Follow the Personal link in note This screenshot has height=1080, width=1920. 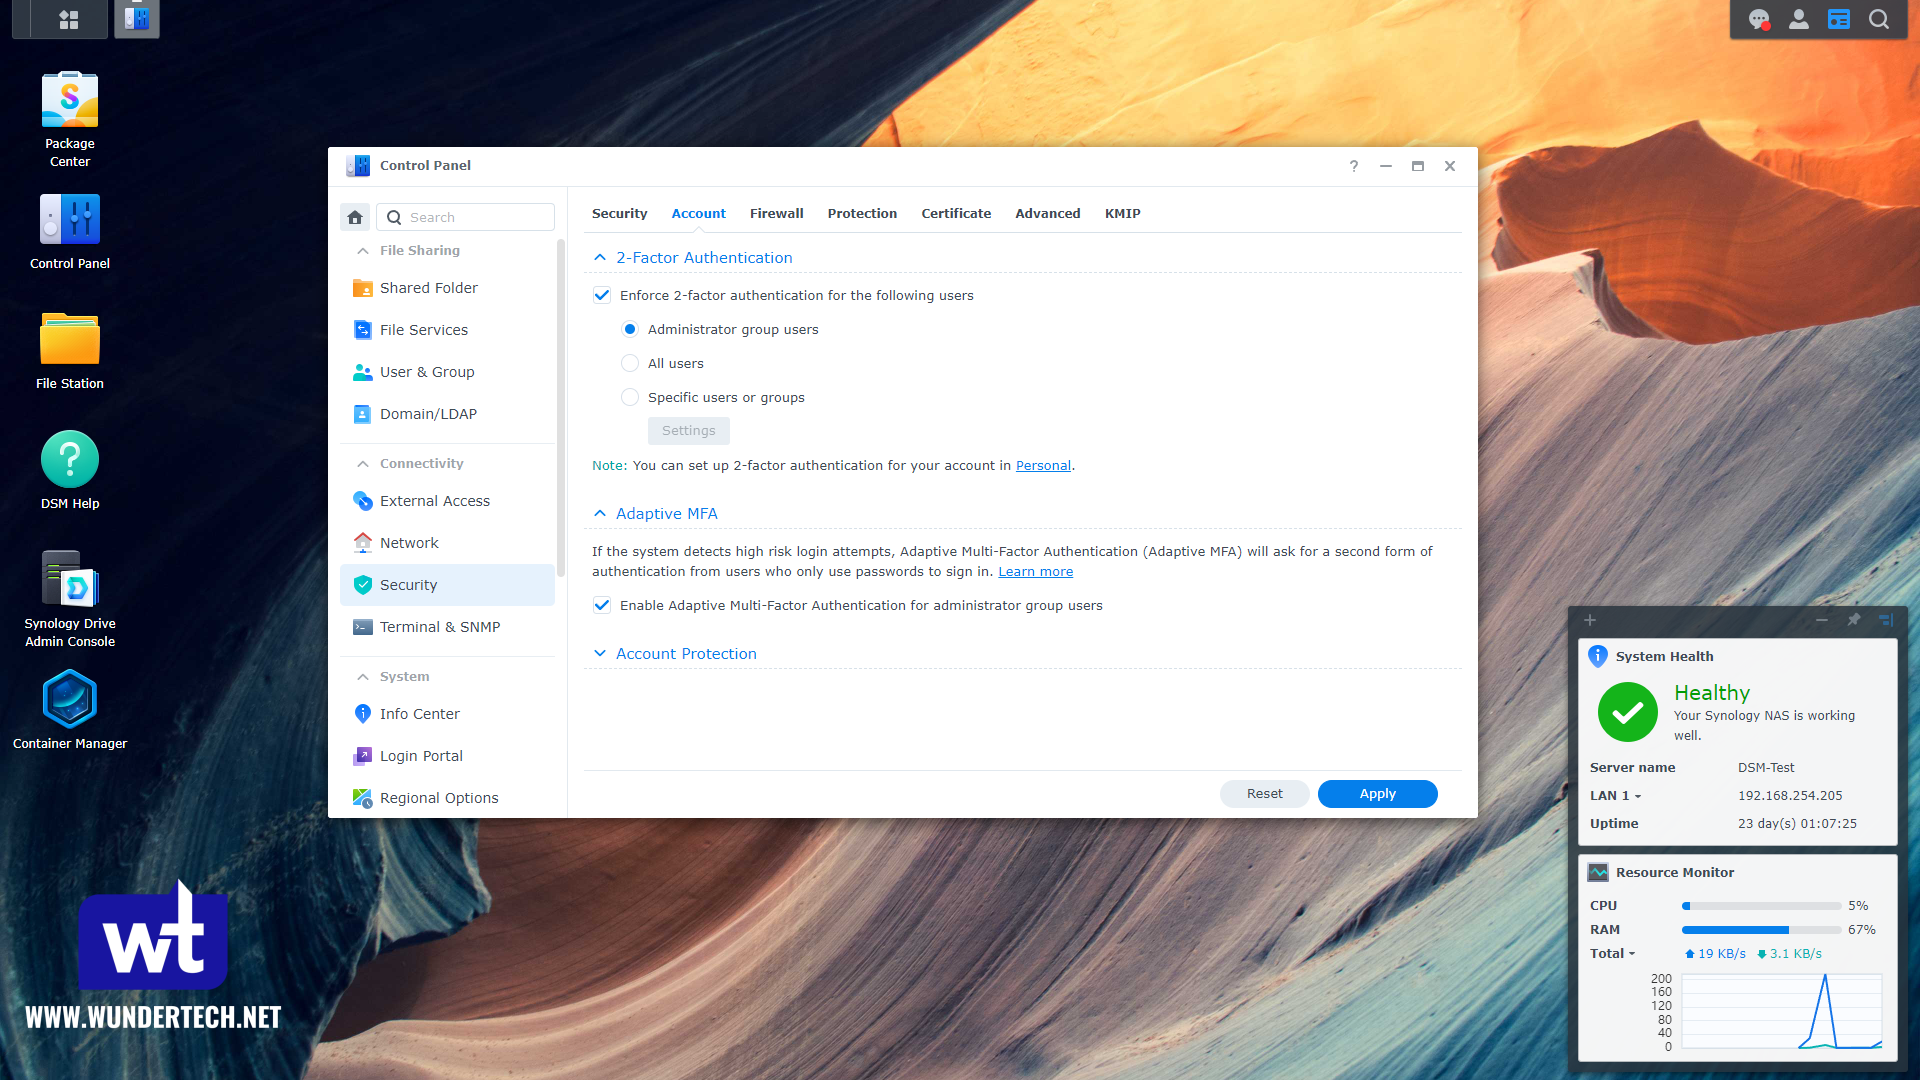coord(1043,465)
